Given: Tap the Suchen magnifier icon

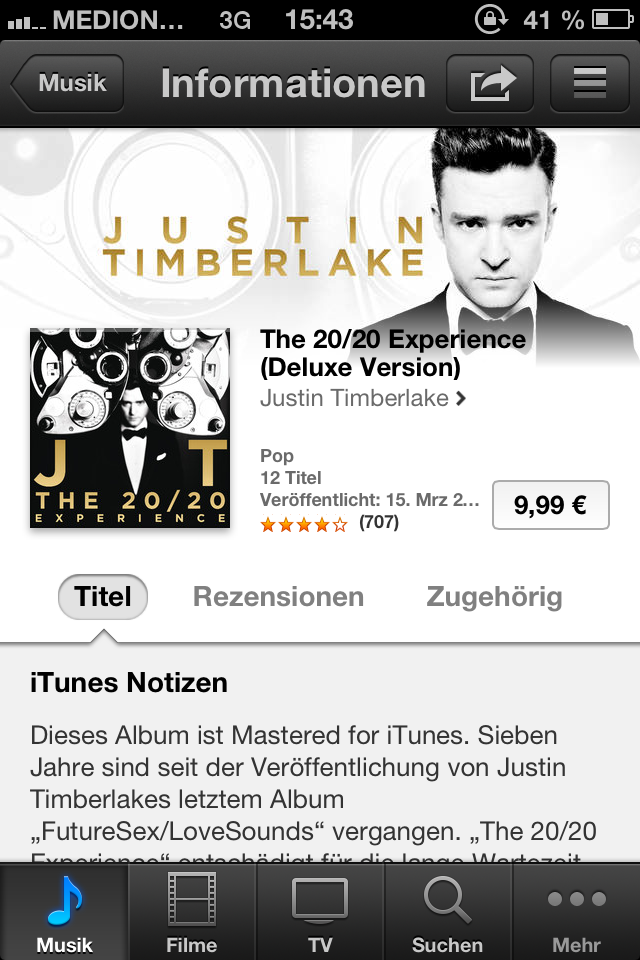Looking at the screenshot, I should pos(447,899).
